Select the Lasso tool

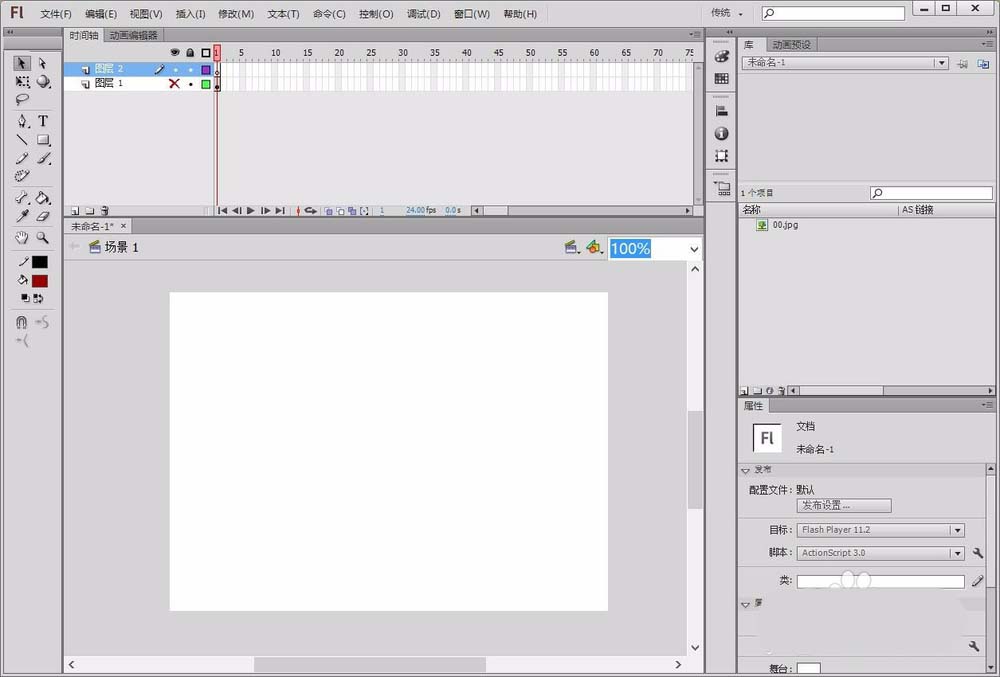[x=22, y=99]
